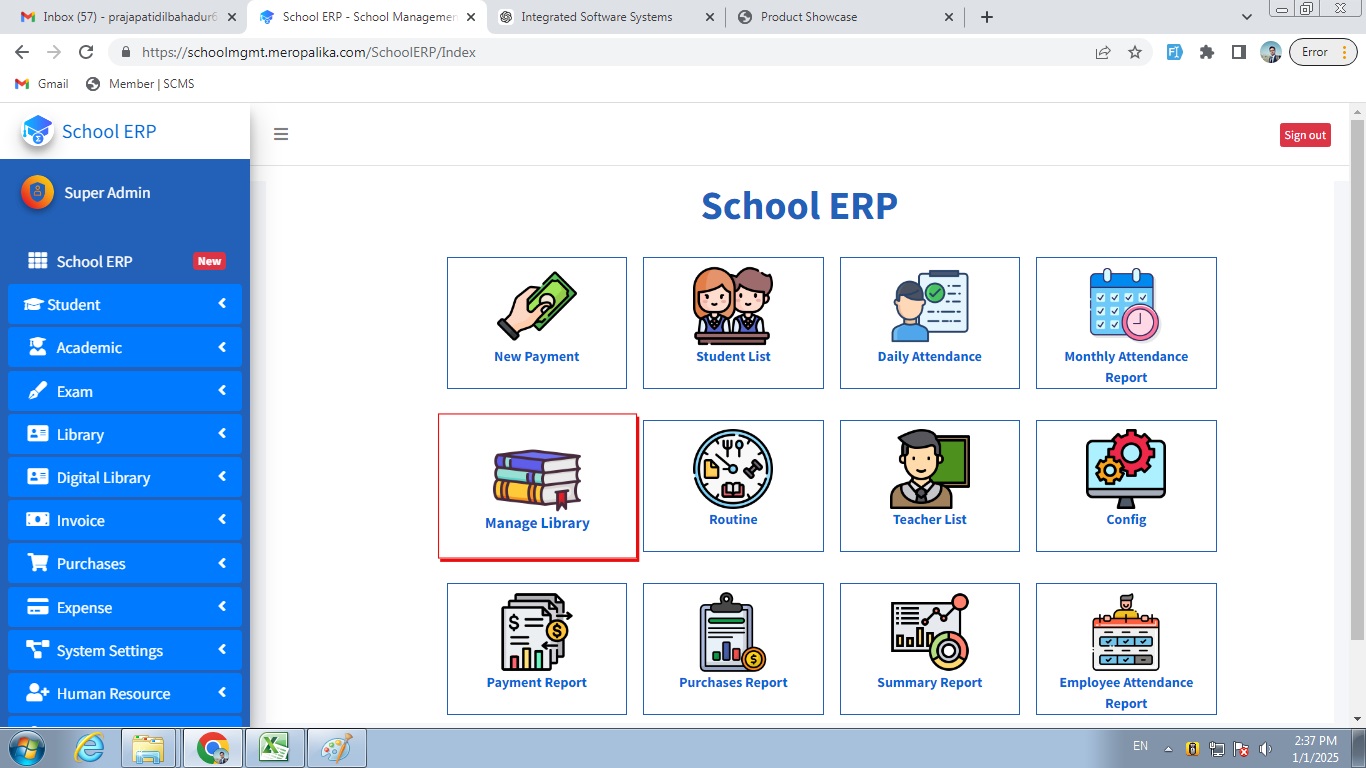Image resolution: width=1366 pixels, height=768 pixels.
Task: Click the red Sign out button
Action: click(1304, 135)
